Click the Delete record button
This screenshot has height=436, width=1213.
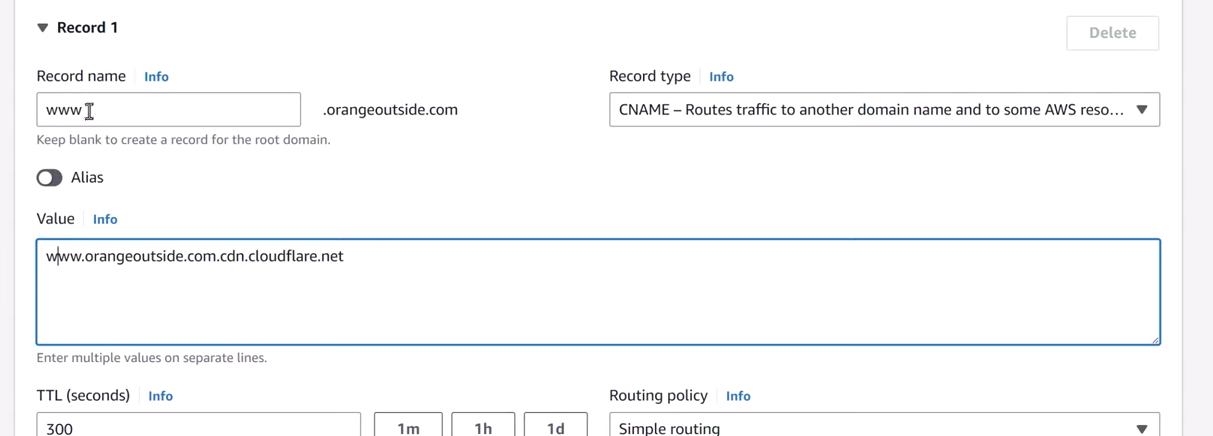coord(1112,33)
